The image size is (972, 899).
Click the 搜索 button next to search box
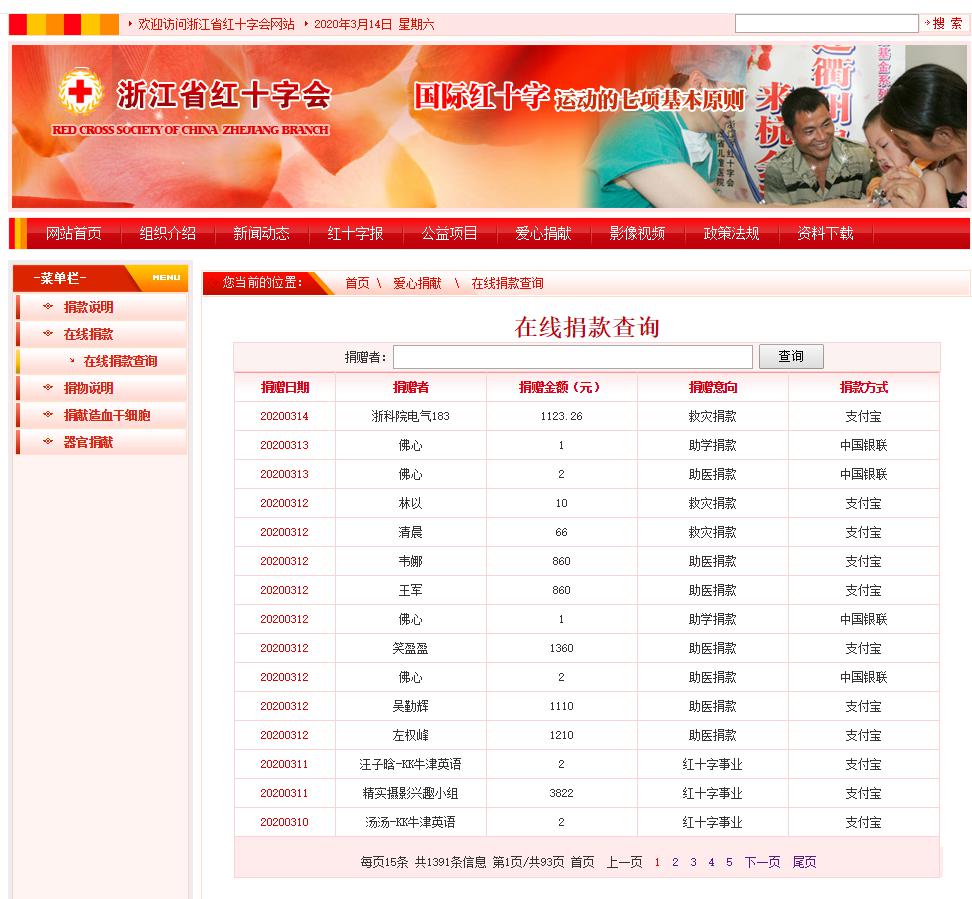(x=946, y=24)
